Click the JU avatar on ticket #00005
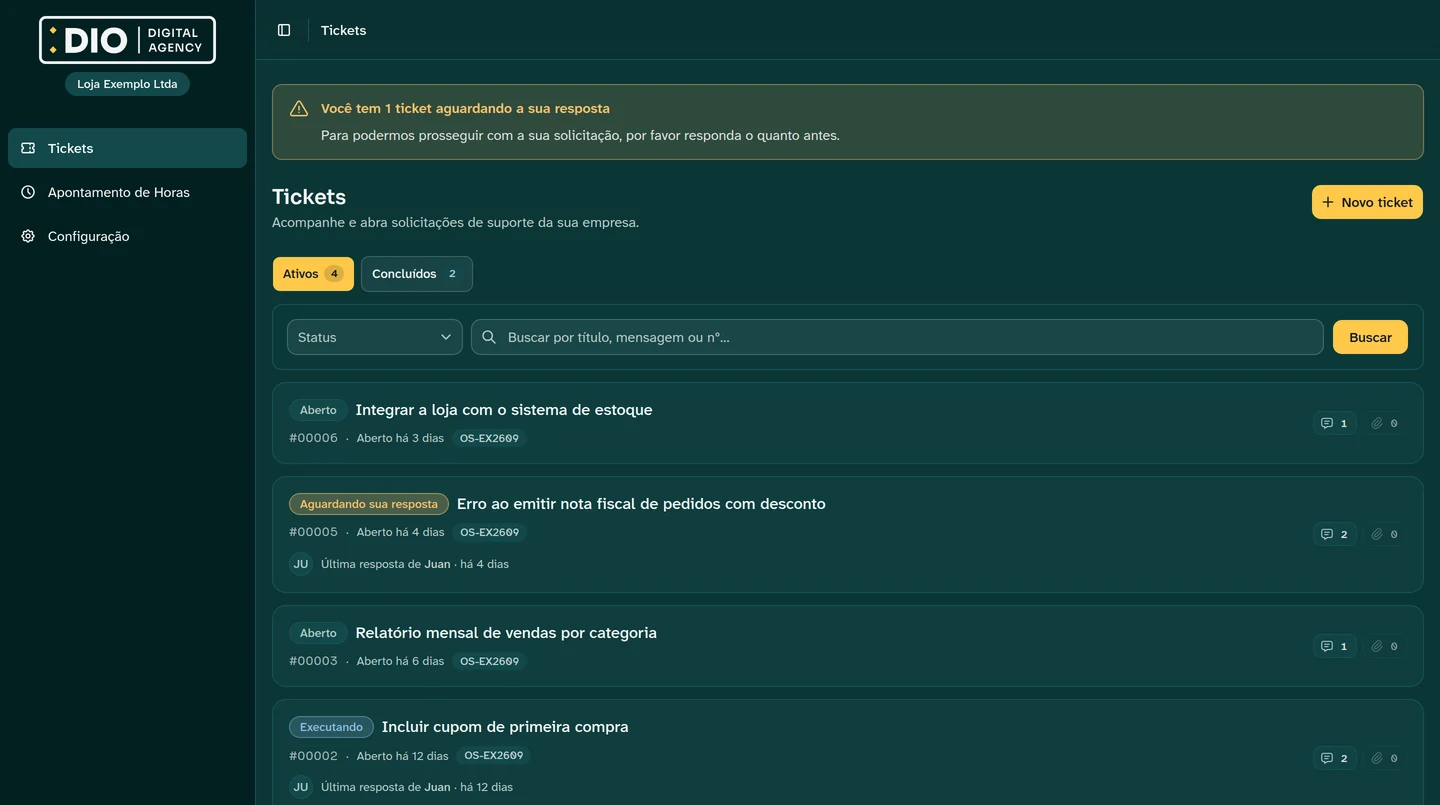This screenshot has height=805, width=1440. coord(301,564)
